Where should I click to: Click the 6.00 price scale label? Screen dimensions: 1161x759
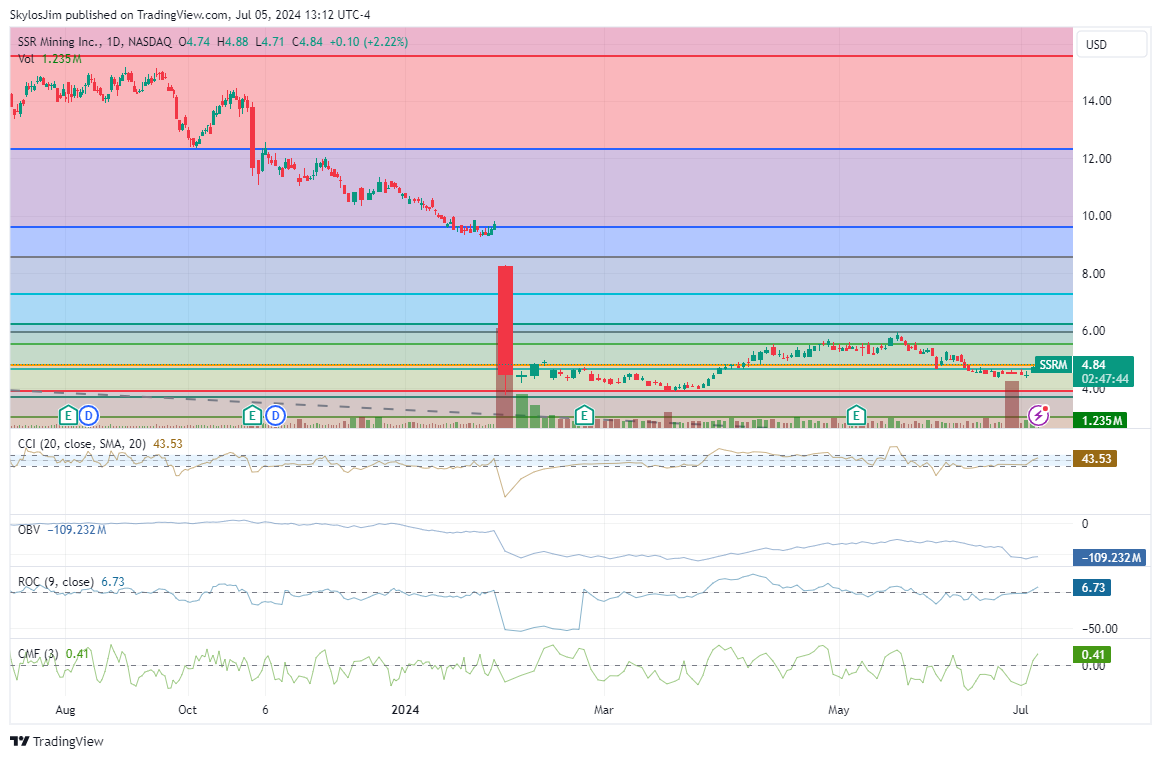point(1094,331)
